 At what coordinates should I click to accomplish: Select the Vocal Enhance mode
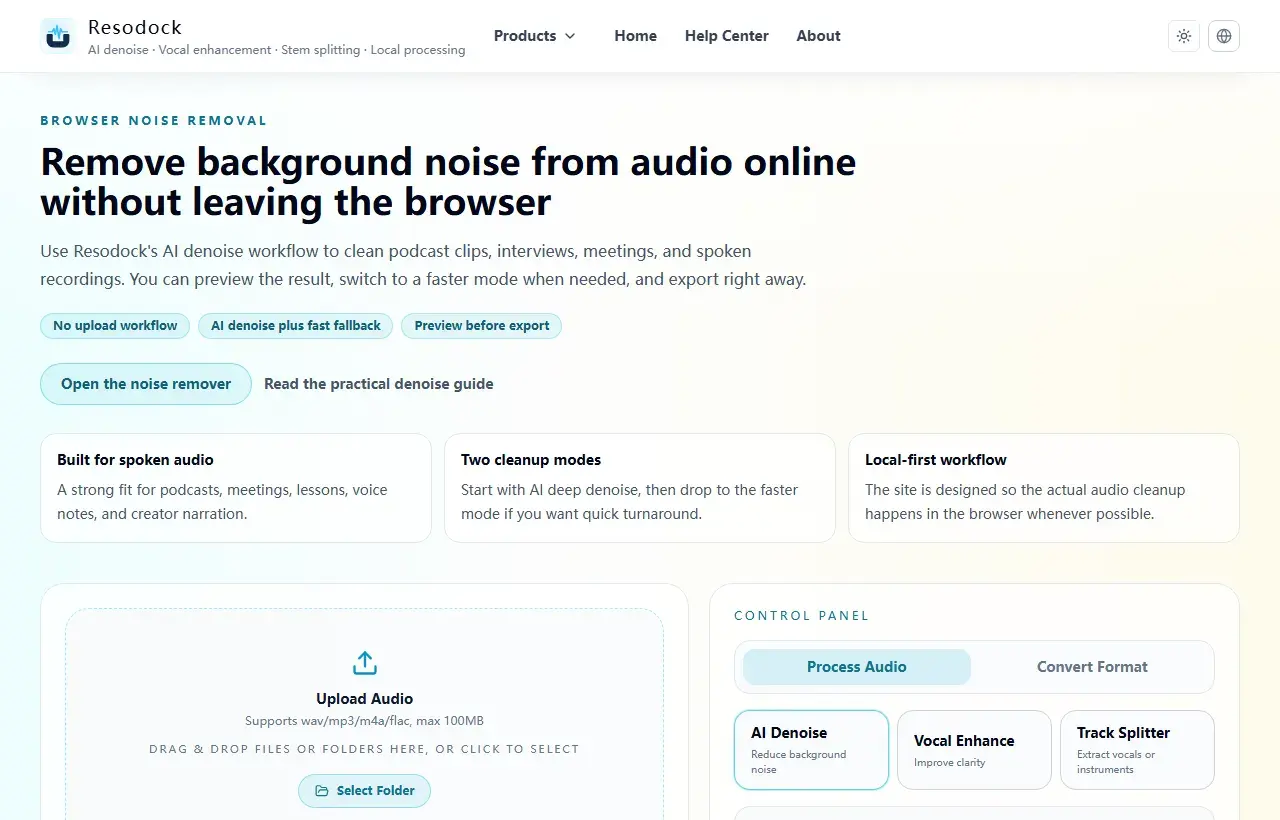(x=974, y=750)
